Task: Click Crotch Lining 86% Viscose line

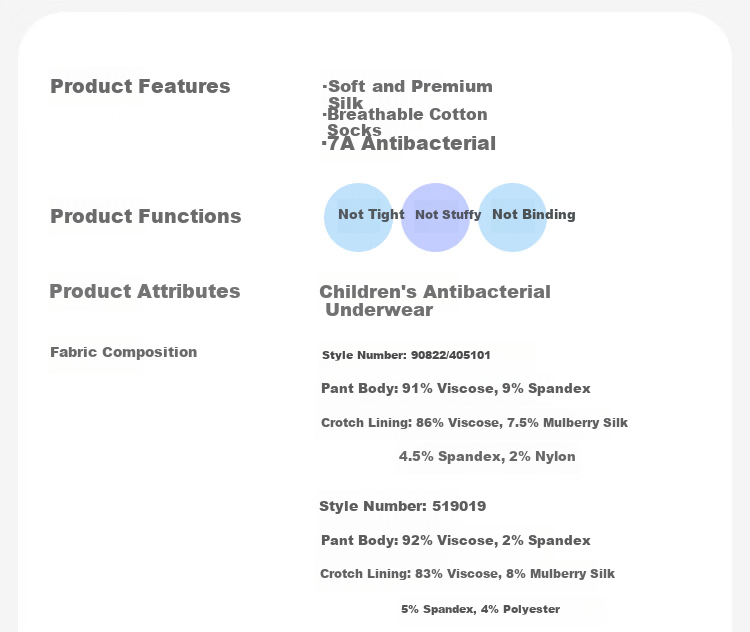Action: pos(474,423)
